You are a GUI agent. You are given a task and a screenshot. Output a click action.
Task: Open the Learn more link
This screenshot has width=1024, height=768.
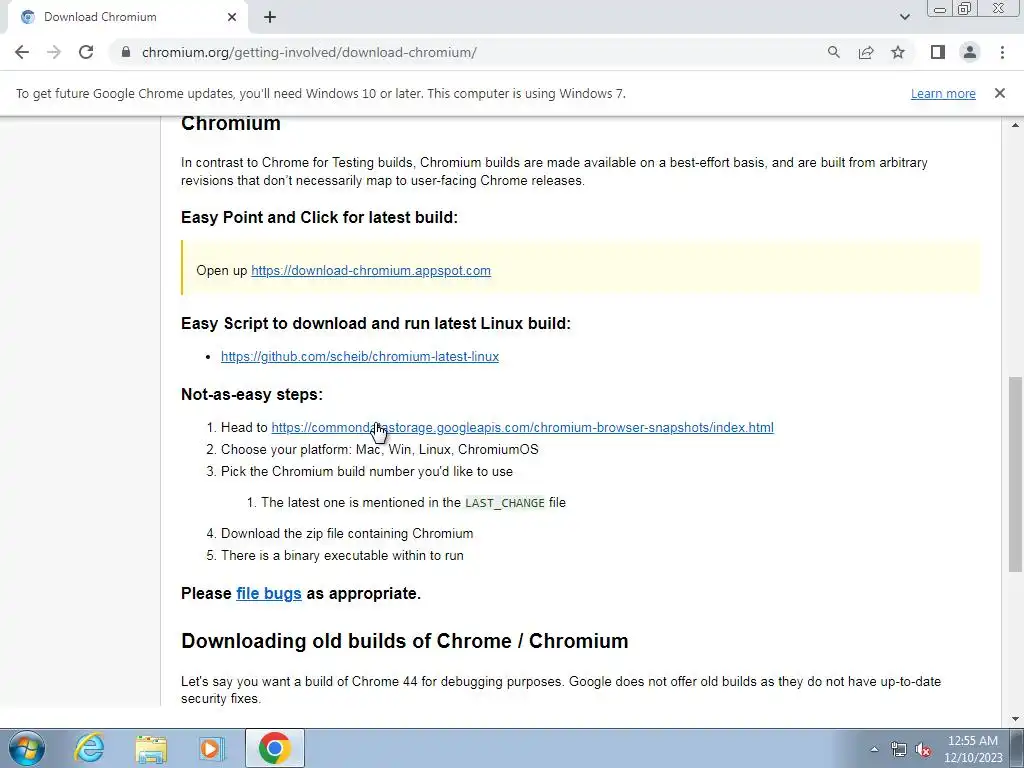coord(943,93)
